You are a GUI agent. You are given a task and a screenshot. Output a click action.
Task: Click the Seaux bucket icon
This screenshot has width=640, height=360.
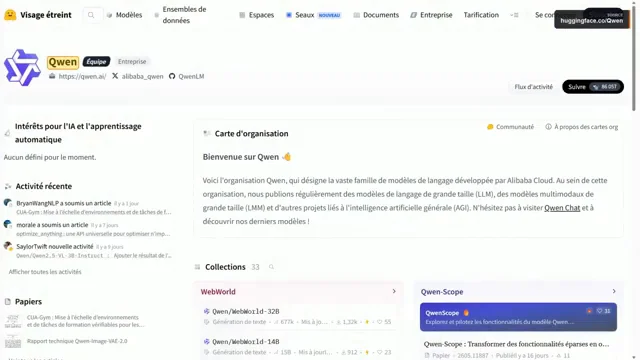point(289,15)
